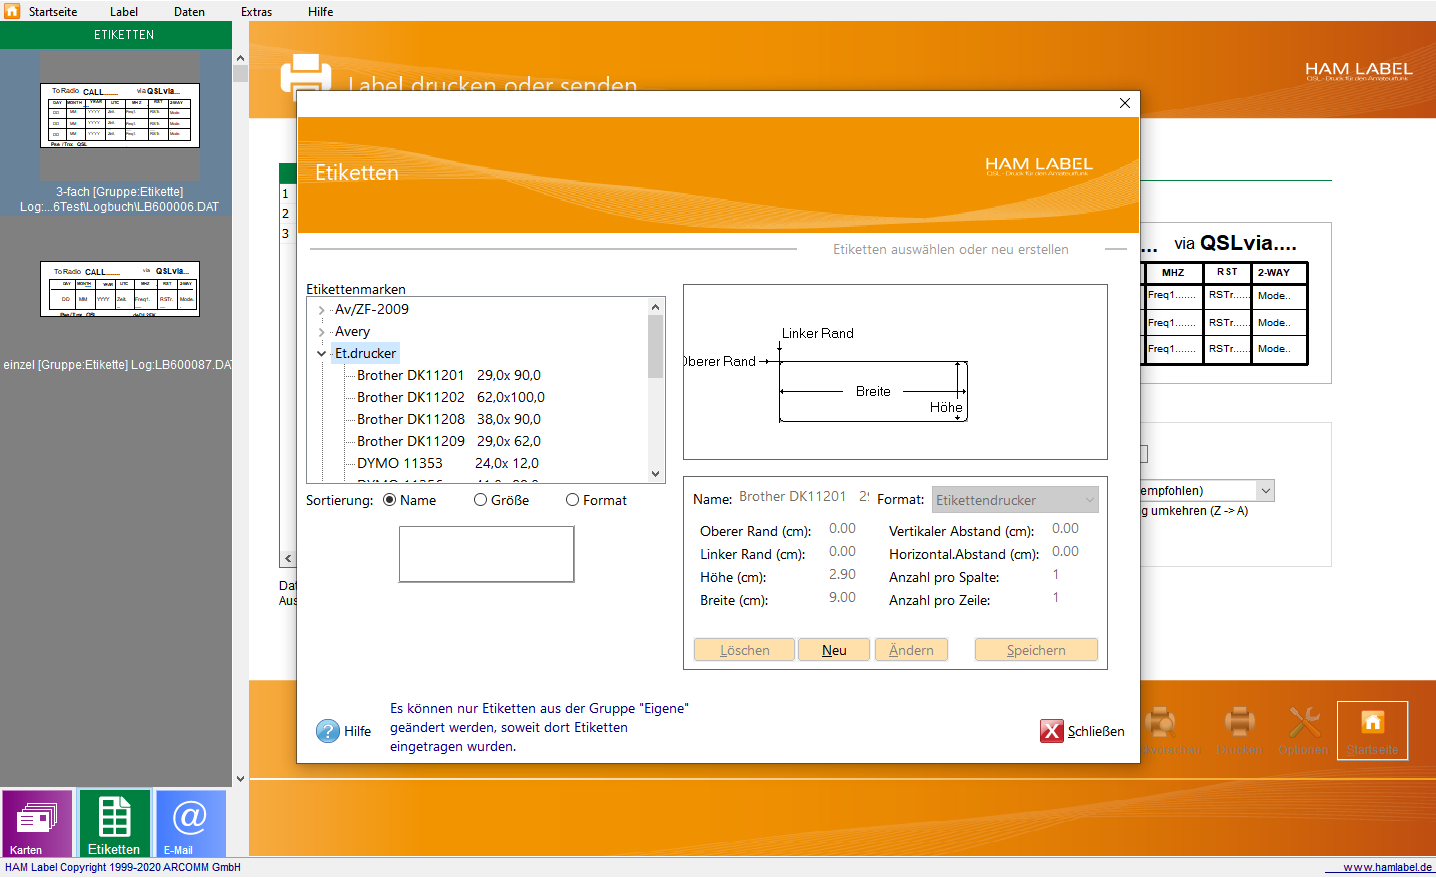Image resolution: width=1436 pixels, height=878 pixels.
Task: Click the Name field Brother DK11201
Action: coord(804,497)
